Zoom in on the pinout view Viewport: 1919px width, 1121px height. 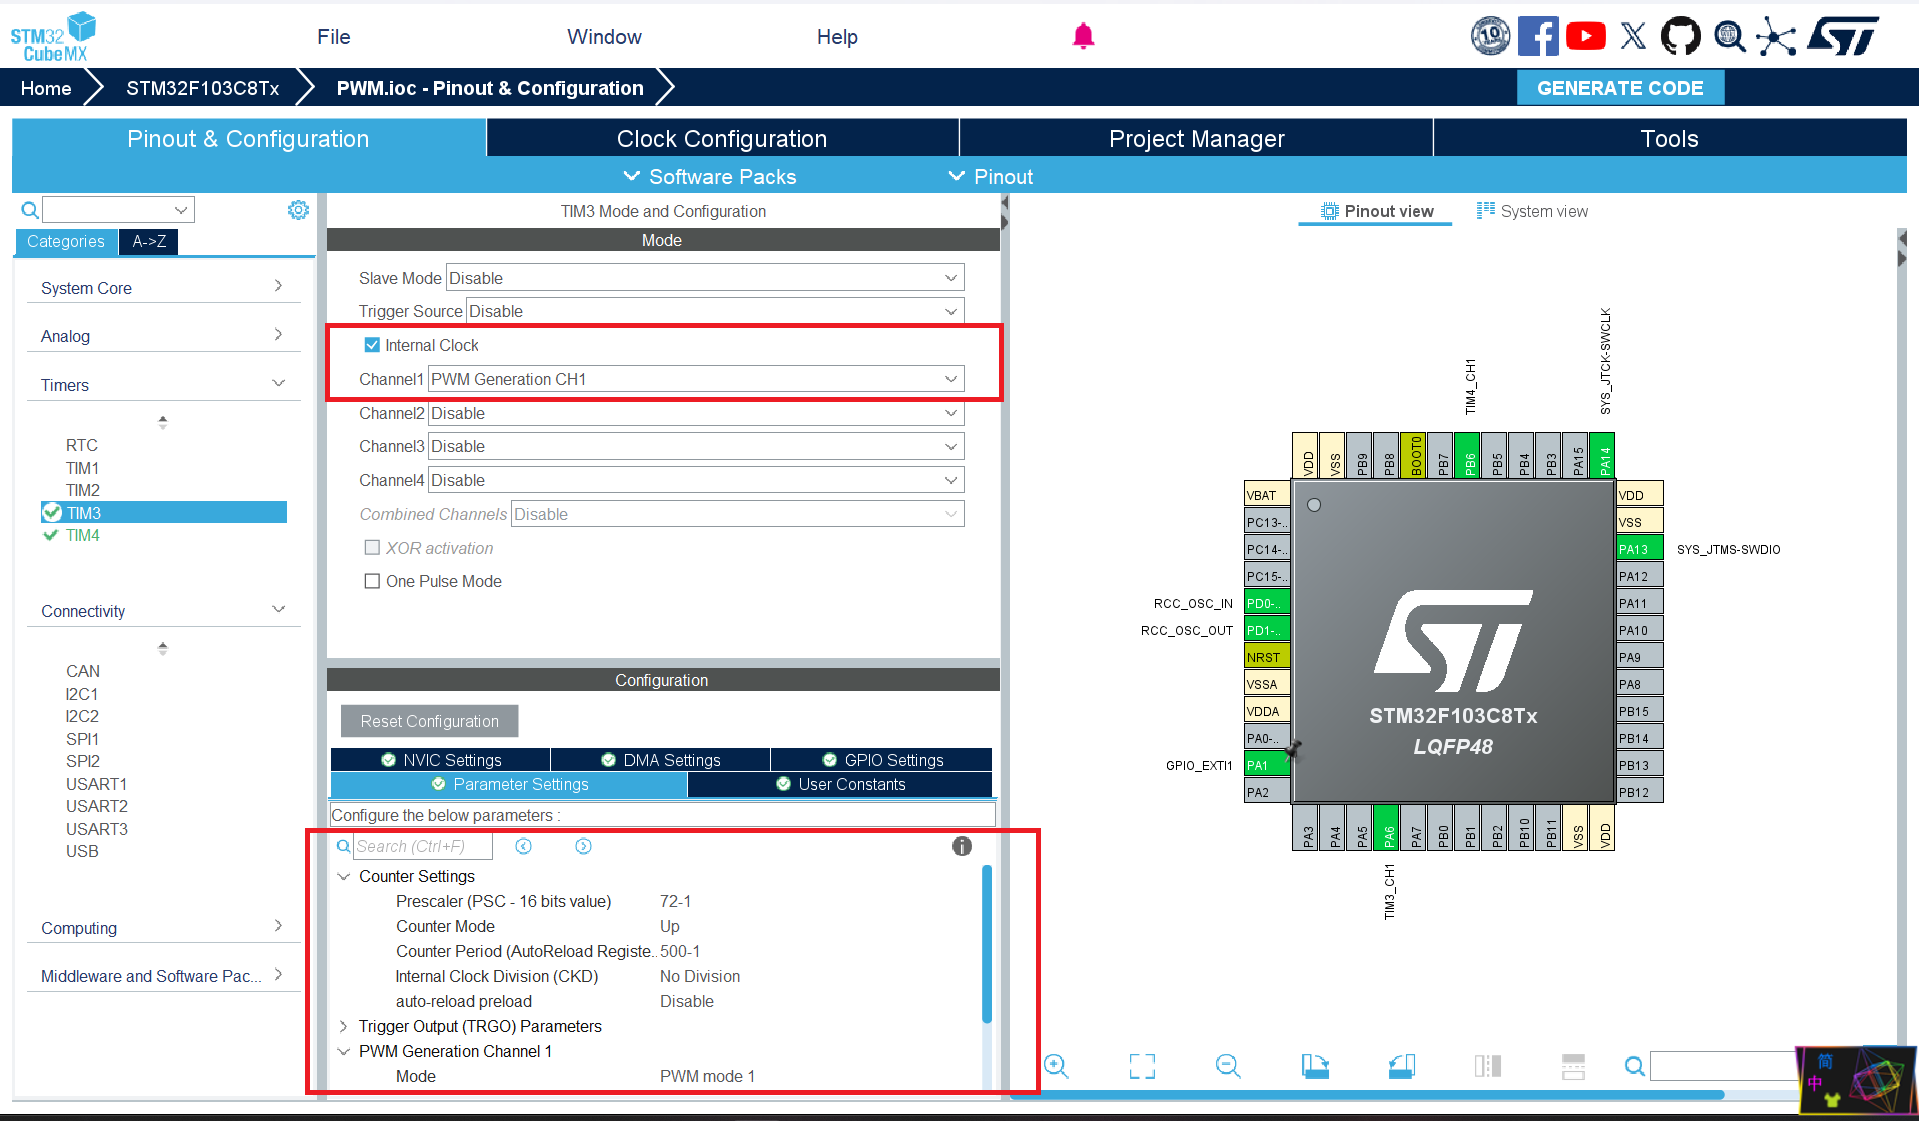click(x=1056, y=1066)
